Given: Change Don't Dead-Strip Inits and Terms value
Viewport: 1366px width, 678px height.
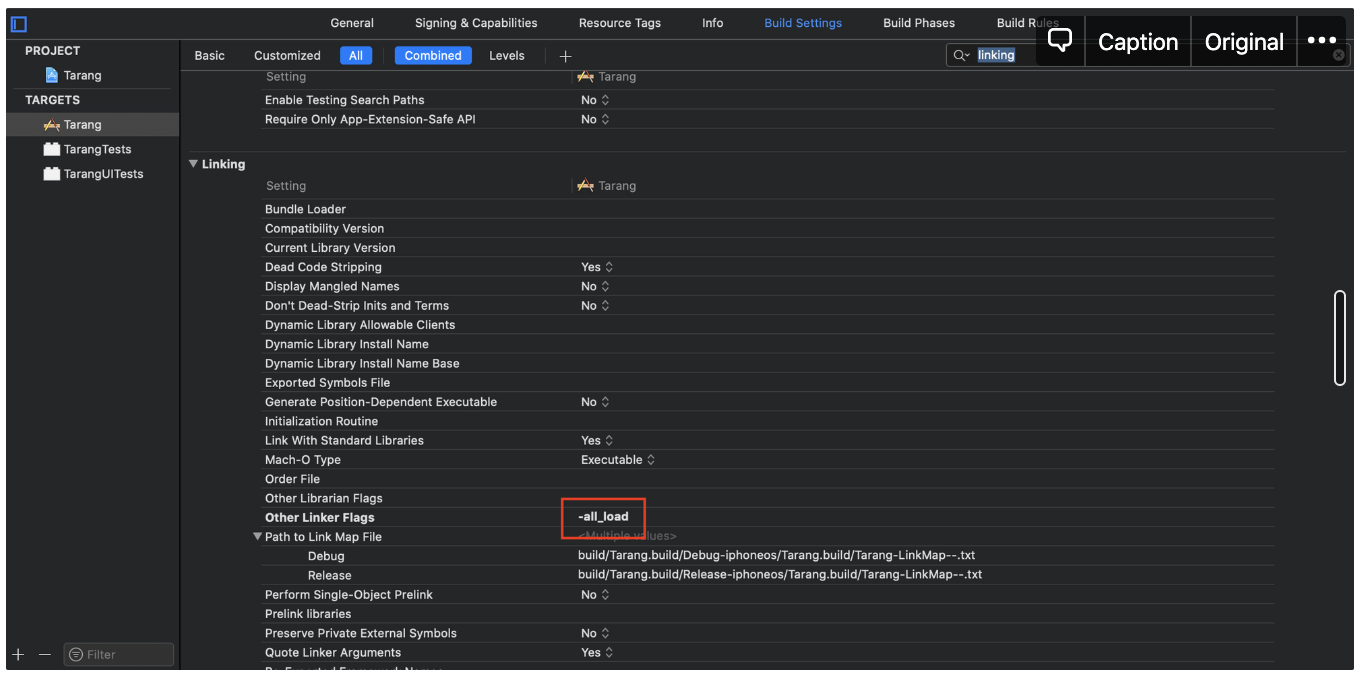Looking at the screenshot, I should pos(595,306).
